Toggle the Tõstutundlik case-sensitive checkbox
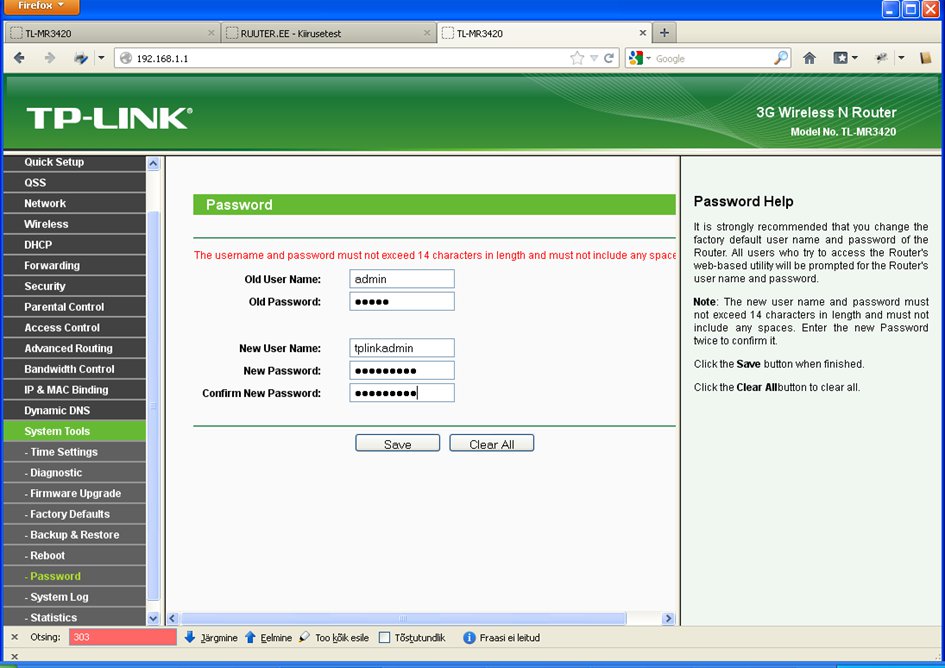 pos(384,637)
